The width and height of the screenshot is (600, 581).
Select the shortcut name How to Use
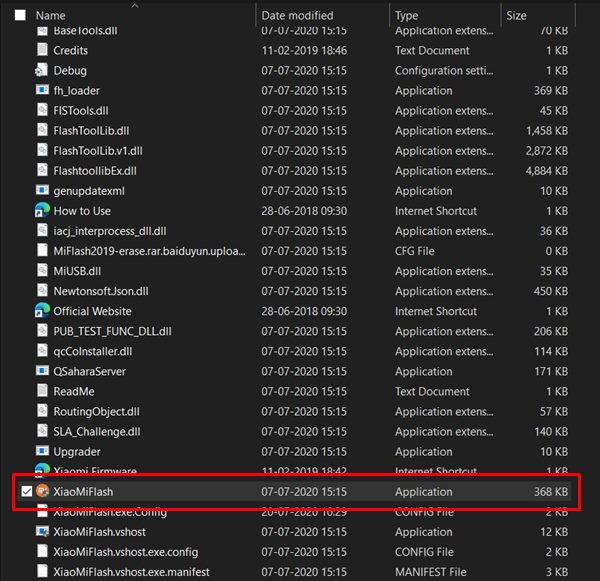point(82,211)
